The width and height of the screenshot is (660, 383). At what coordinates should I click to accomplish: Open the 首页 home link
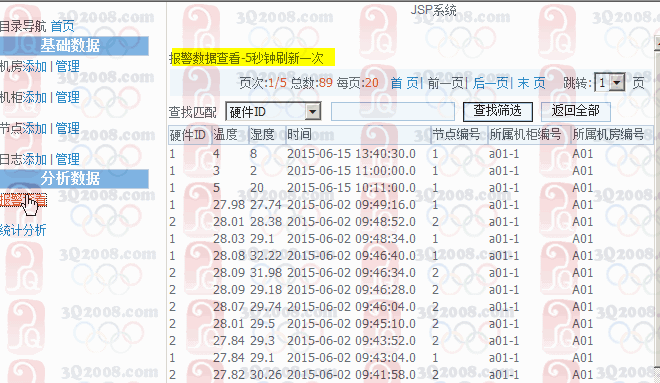tap(62, 26)
